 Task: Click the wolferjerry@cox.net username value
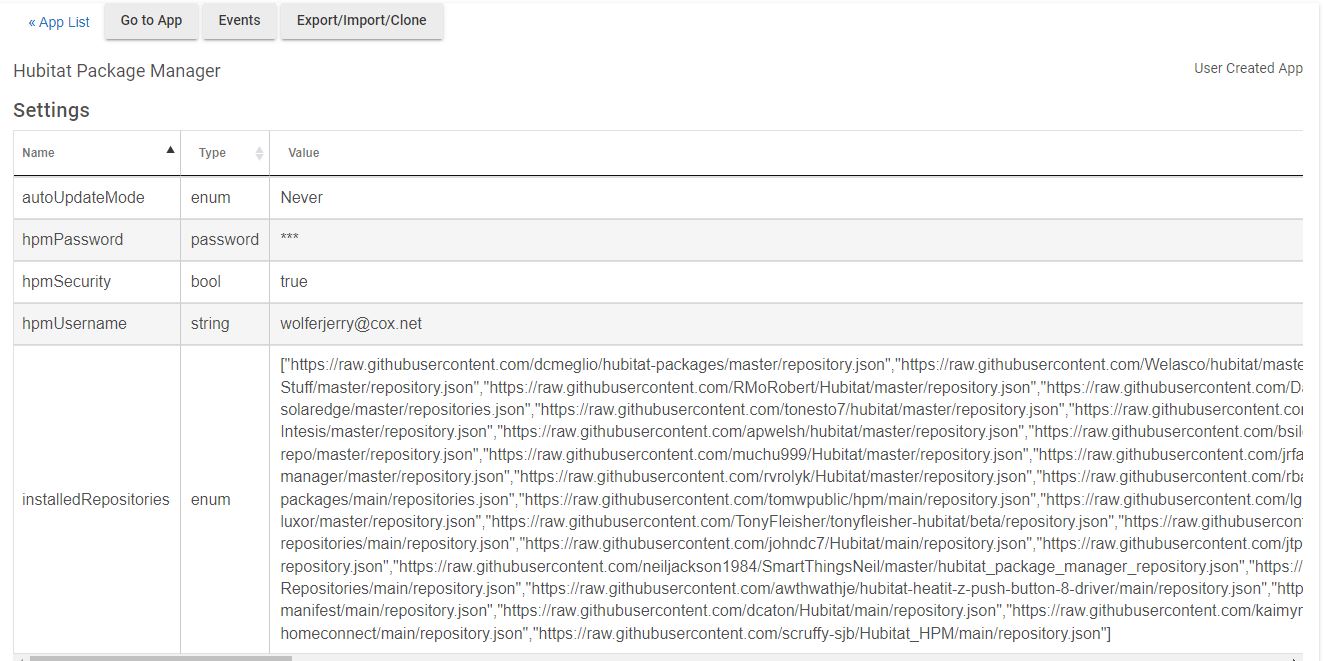pos(352,324)
